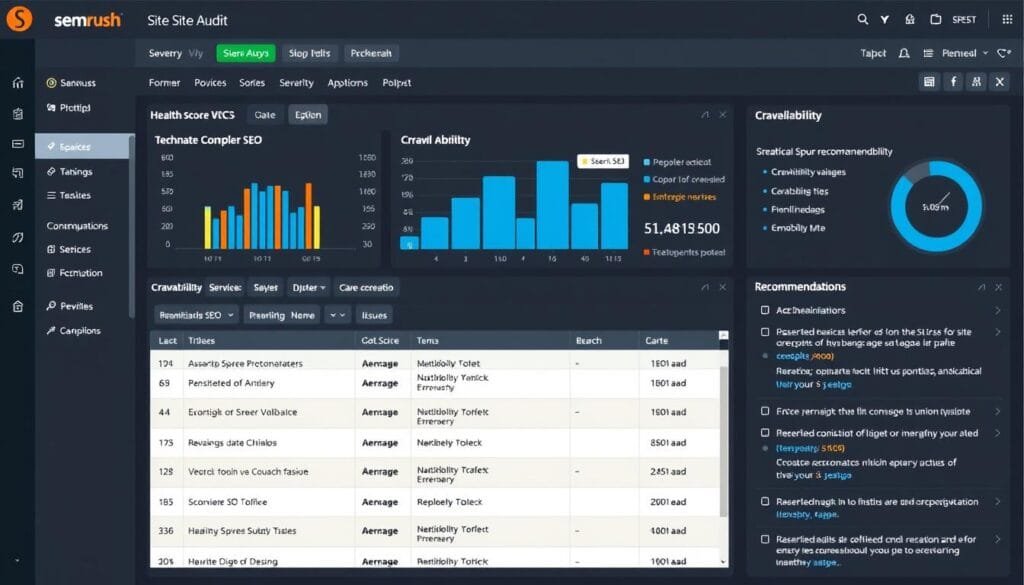Expand the 'Djrter' dropdown filter
The width and height of the screenshot is (1024, 585).
(308, 287)
